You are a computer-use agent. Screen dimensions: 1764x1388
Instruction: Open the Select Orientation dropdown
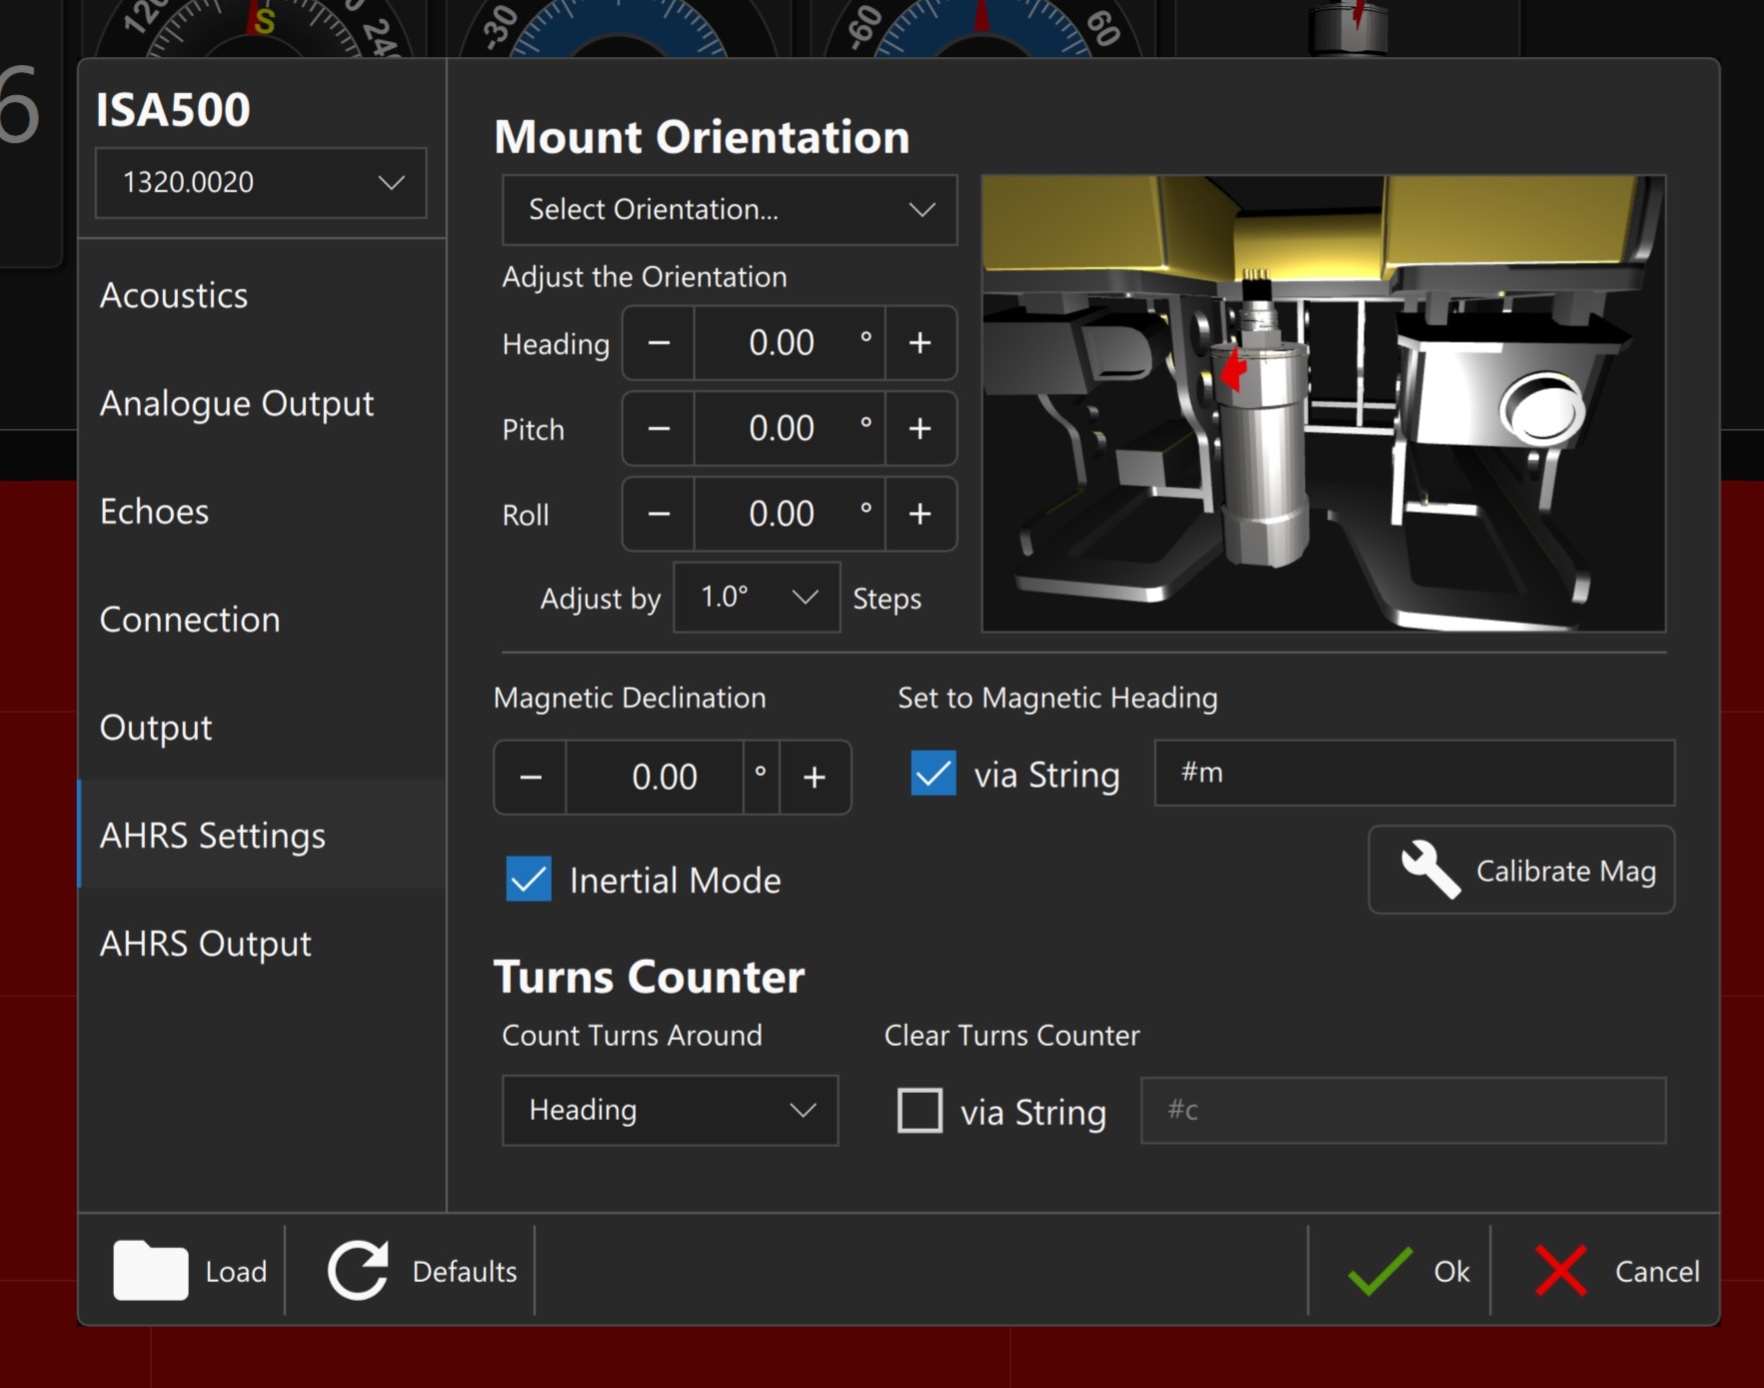pyautogui.click(x=730, y=210)
